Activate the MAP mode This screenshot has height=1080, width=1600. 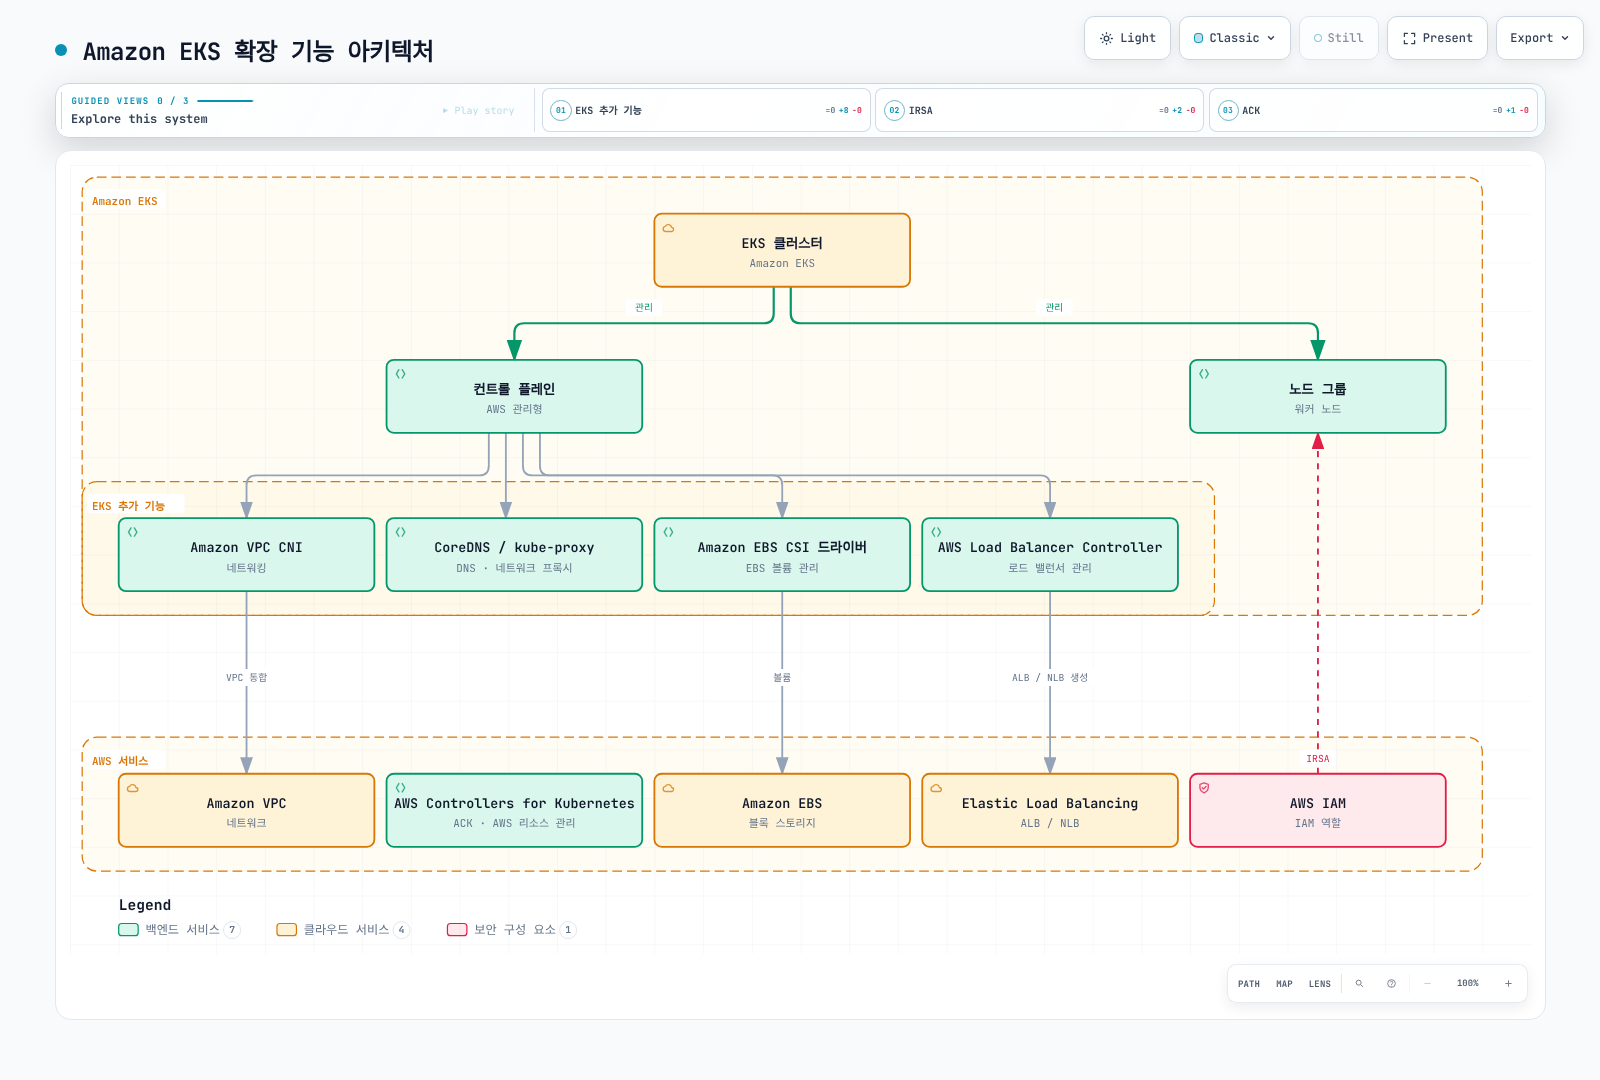point(1284,984)
